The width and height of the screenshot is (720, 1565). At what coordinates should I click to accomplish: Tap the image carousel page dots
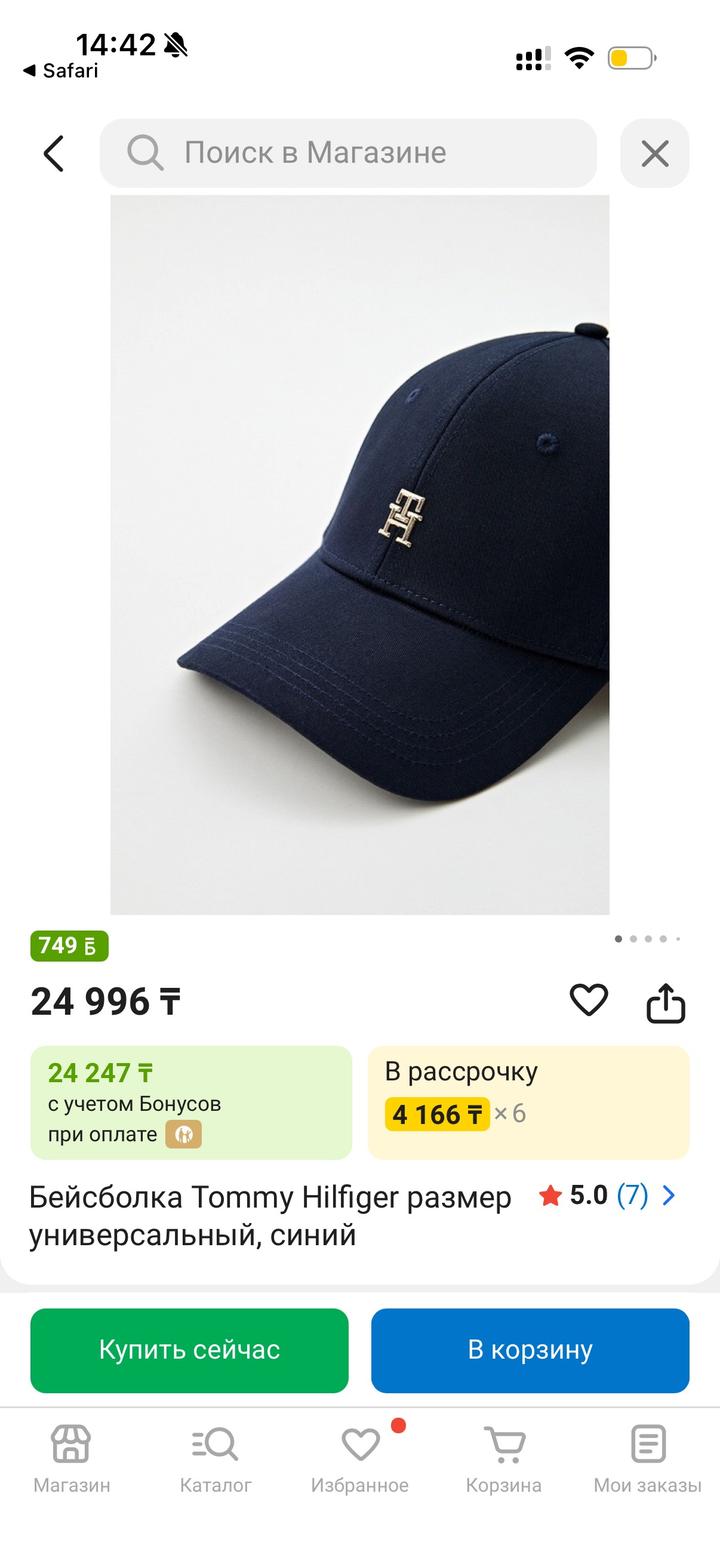(648, 939)
